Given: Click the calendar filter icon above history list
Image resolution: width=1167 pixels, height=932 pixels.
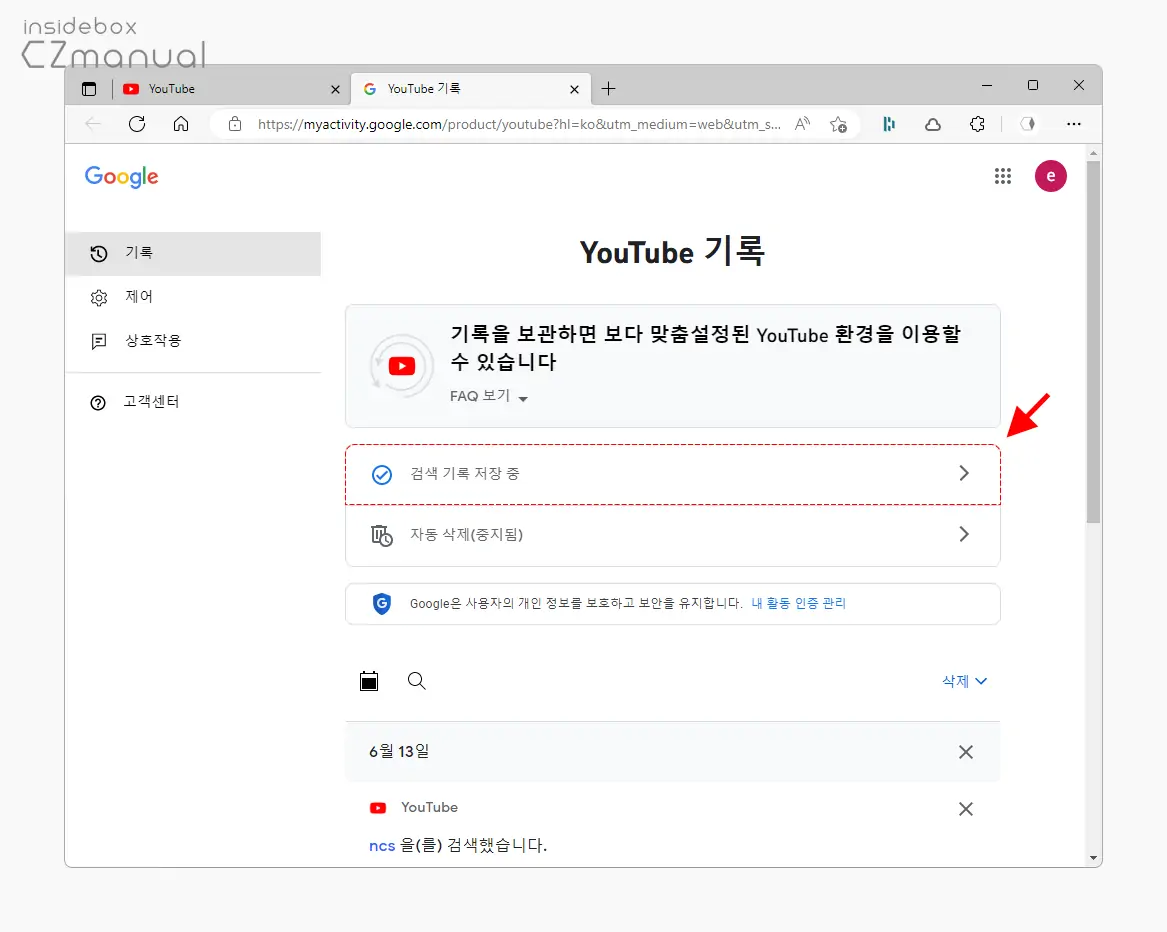Looking at the screenshot, I should [x=369, y=681].
